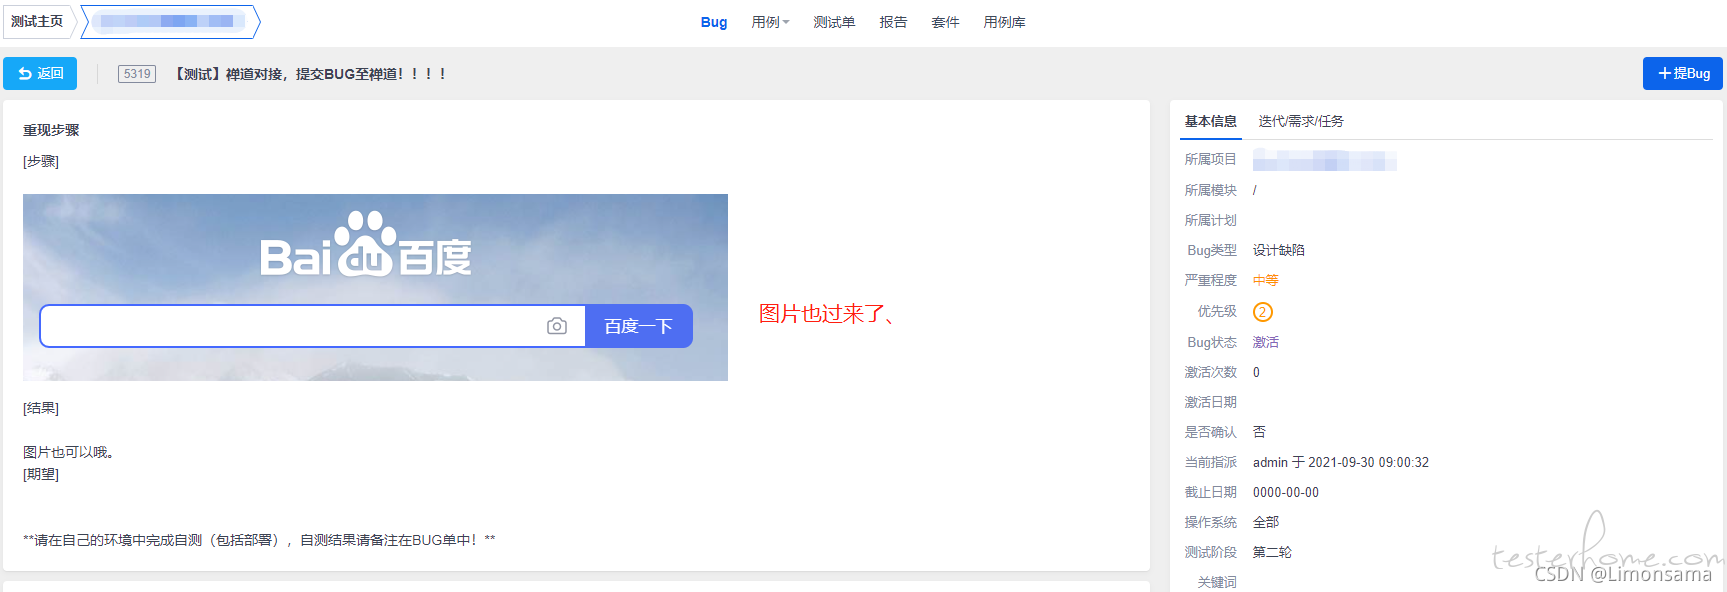Click the 测试阶段 value 第二轮
This screenshot has width=1727, height=592.
pyautogui.click(x=1273, y=552)
